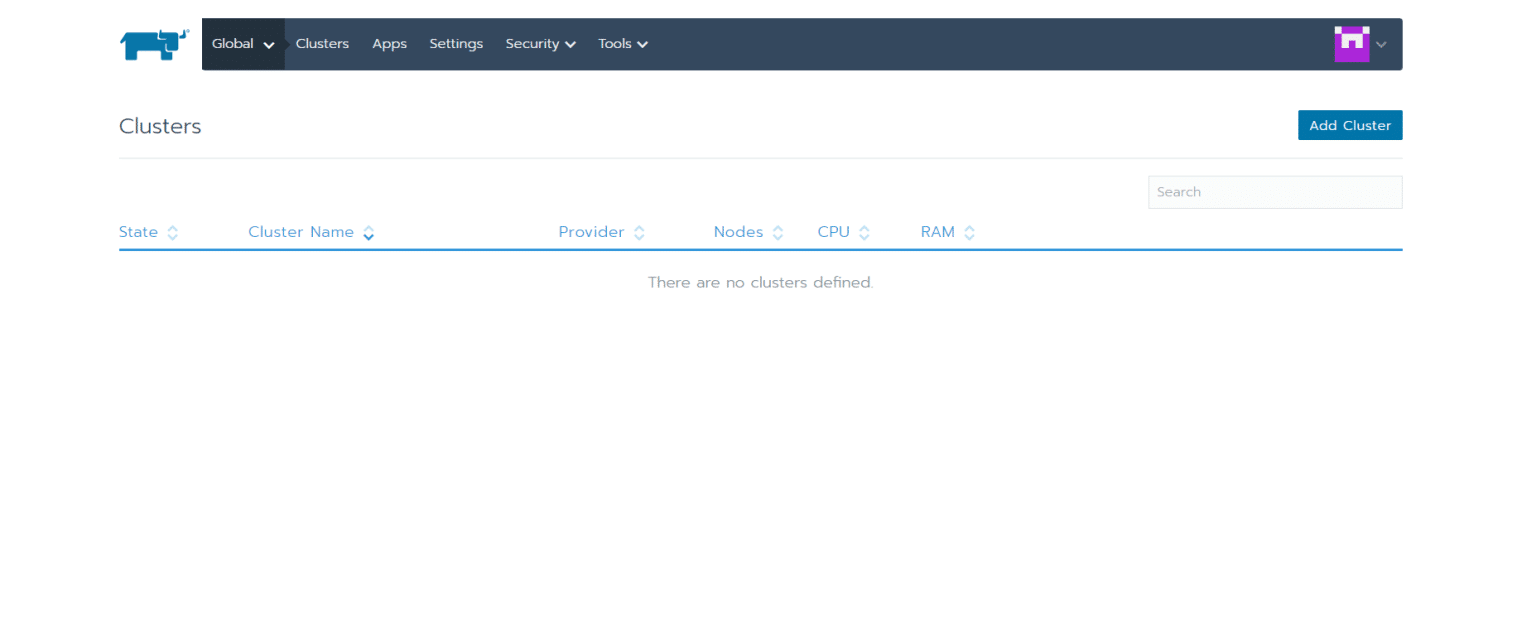The image size is (1536, 638).
Task: Click the Rancher cow logo
Action: [154, 44]
